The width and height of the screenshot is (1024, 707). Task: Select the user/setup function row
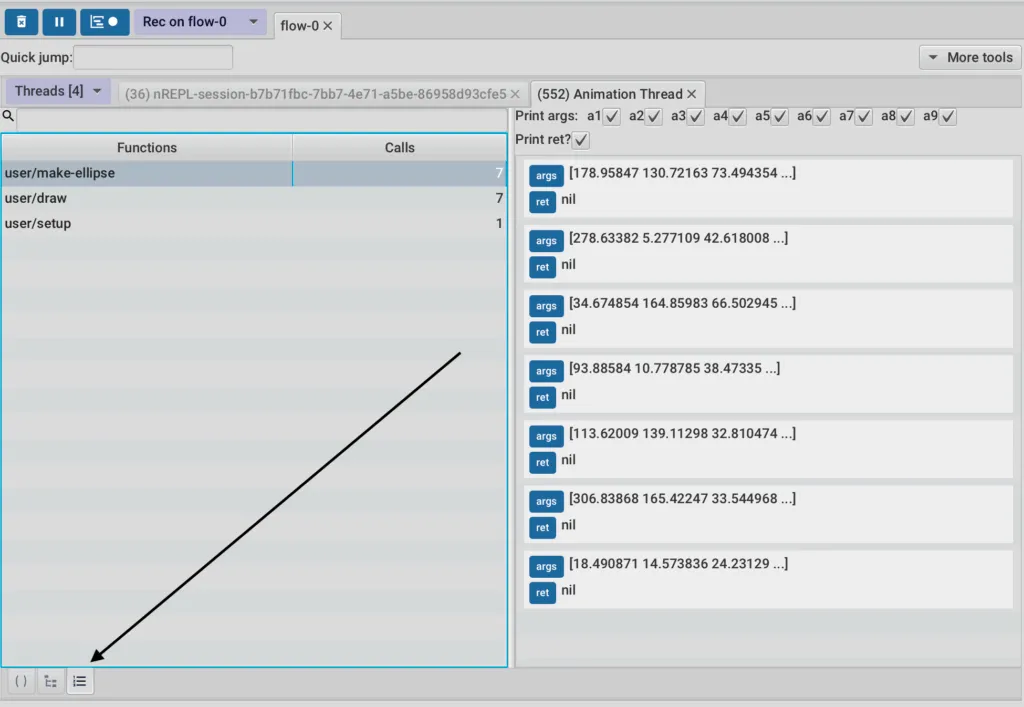pyautogui.click(x=254, y=223)
